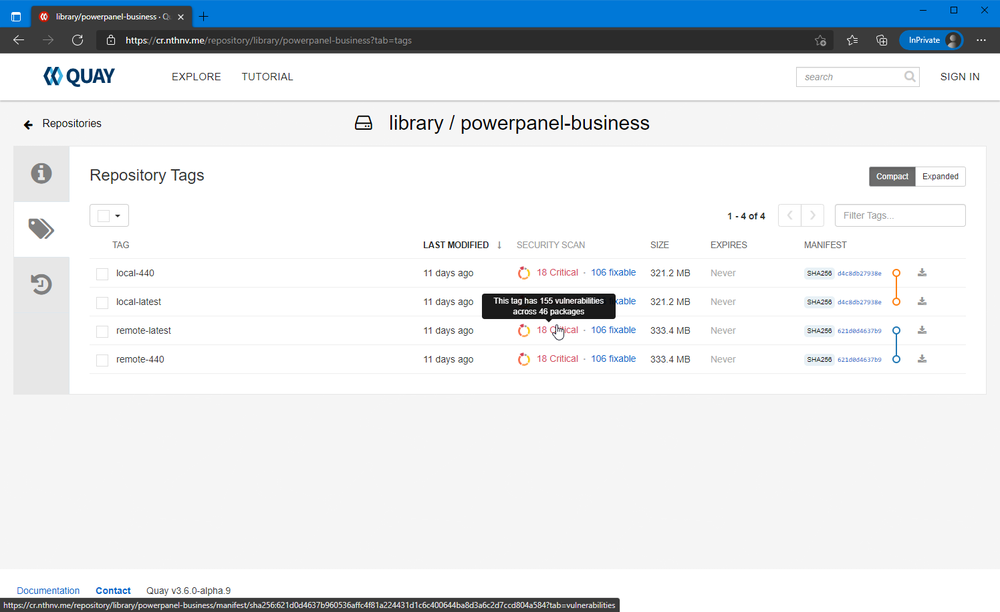Screen dimensions: 1000x612
Task: Click the search magnifier icon
Action: click(909, 76)
